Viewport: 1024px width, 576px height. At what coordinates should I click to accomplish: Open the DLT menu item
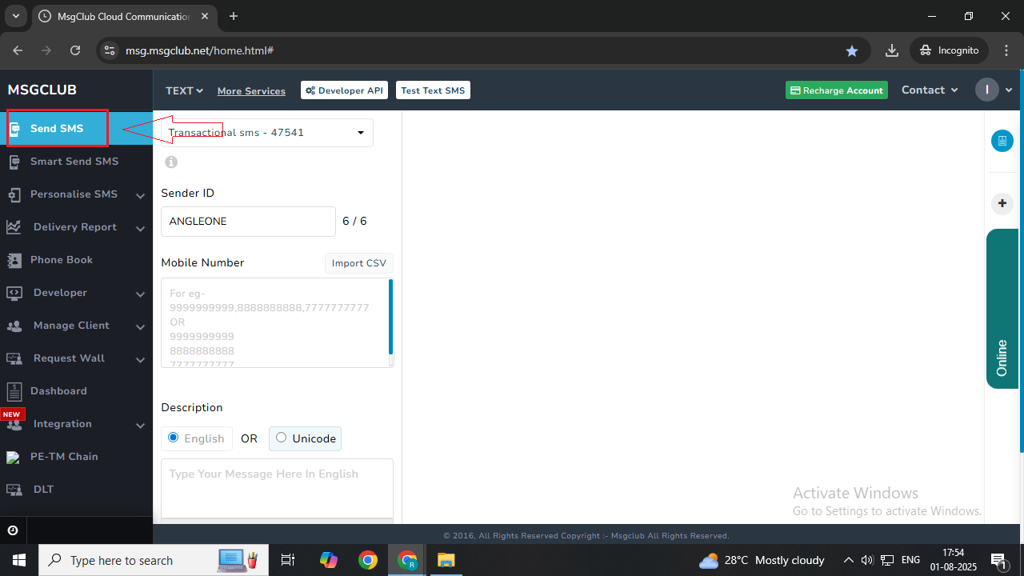point(76,489)
